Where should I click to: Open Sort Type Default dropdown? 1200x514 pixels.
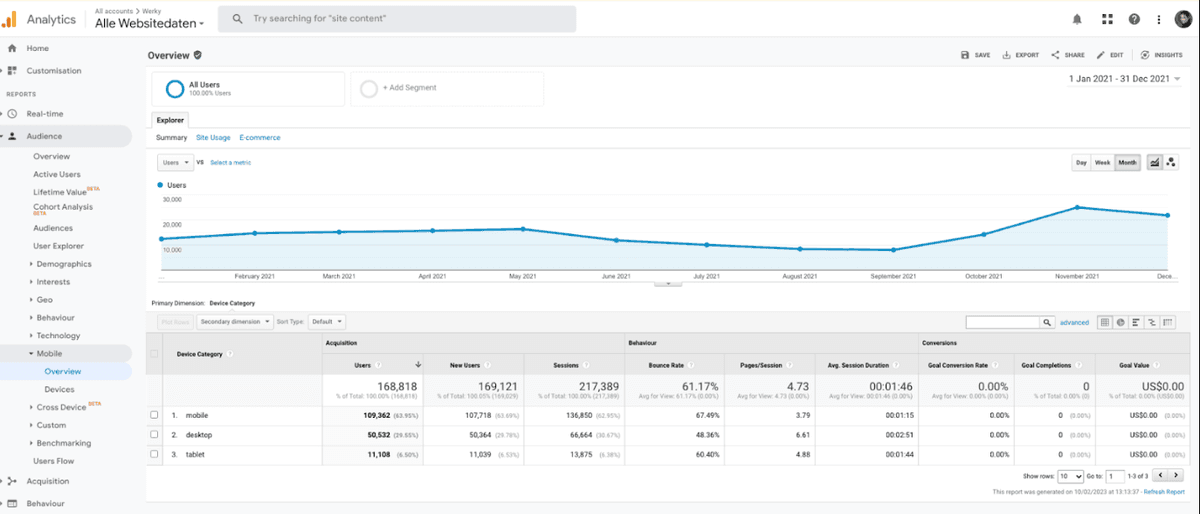coord(327,322)
